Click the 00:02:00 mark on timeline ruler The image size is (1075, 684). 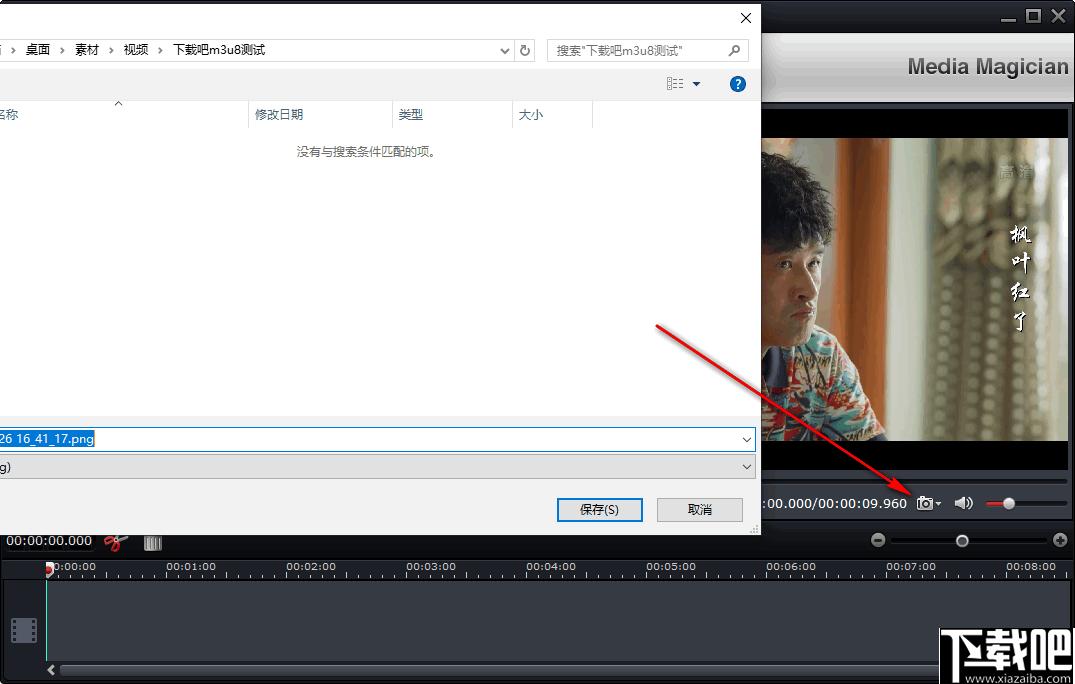311,567
